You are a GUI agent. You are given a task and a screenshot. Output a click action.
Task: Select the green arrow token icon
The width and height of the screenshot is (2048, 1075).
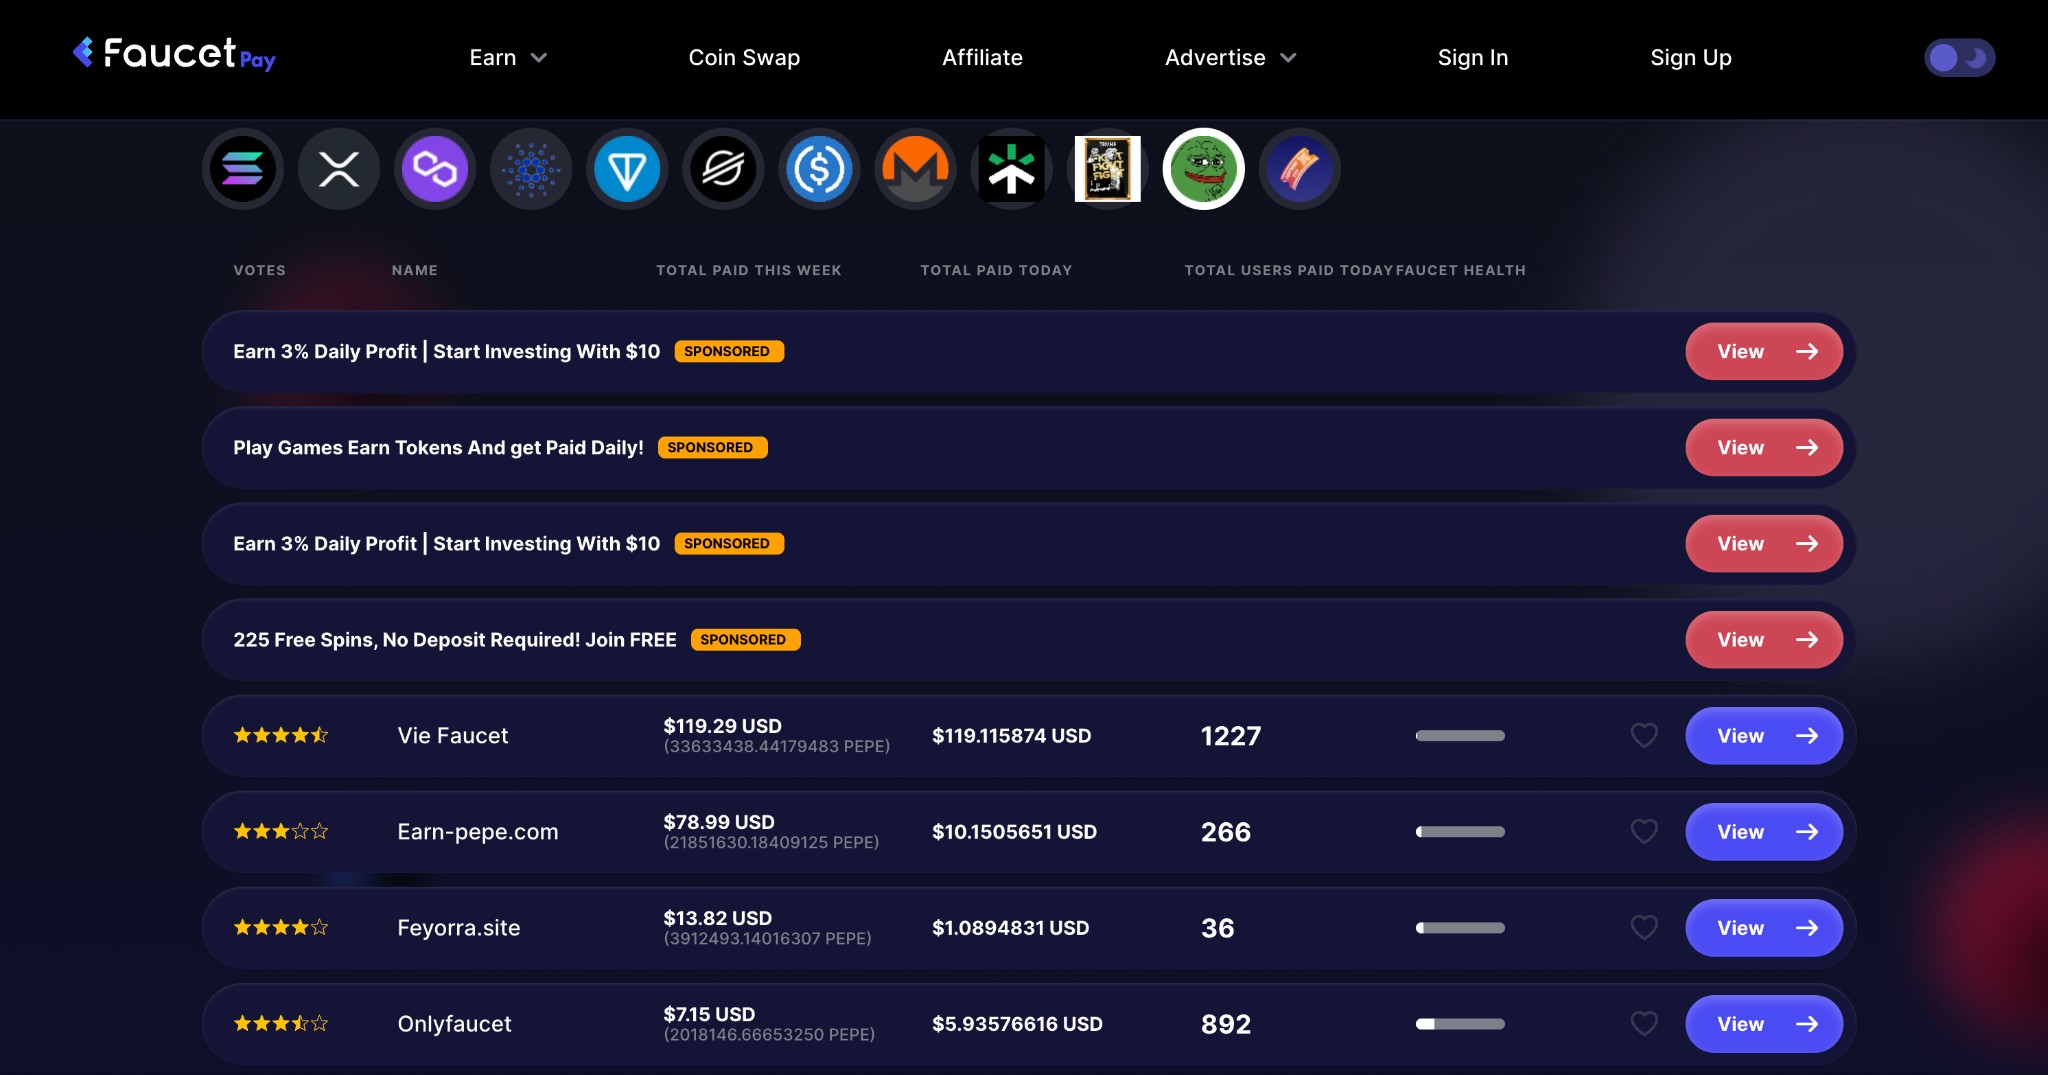point(1011,169)
